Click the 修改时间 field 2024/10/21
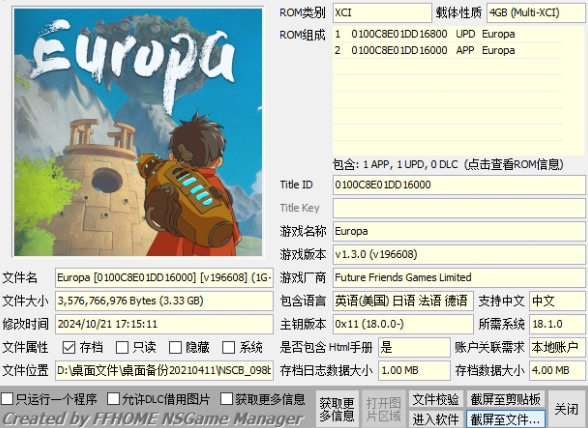The height and width of the screenshot is (428, 588). coord(164,324)
